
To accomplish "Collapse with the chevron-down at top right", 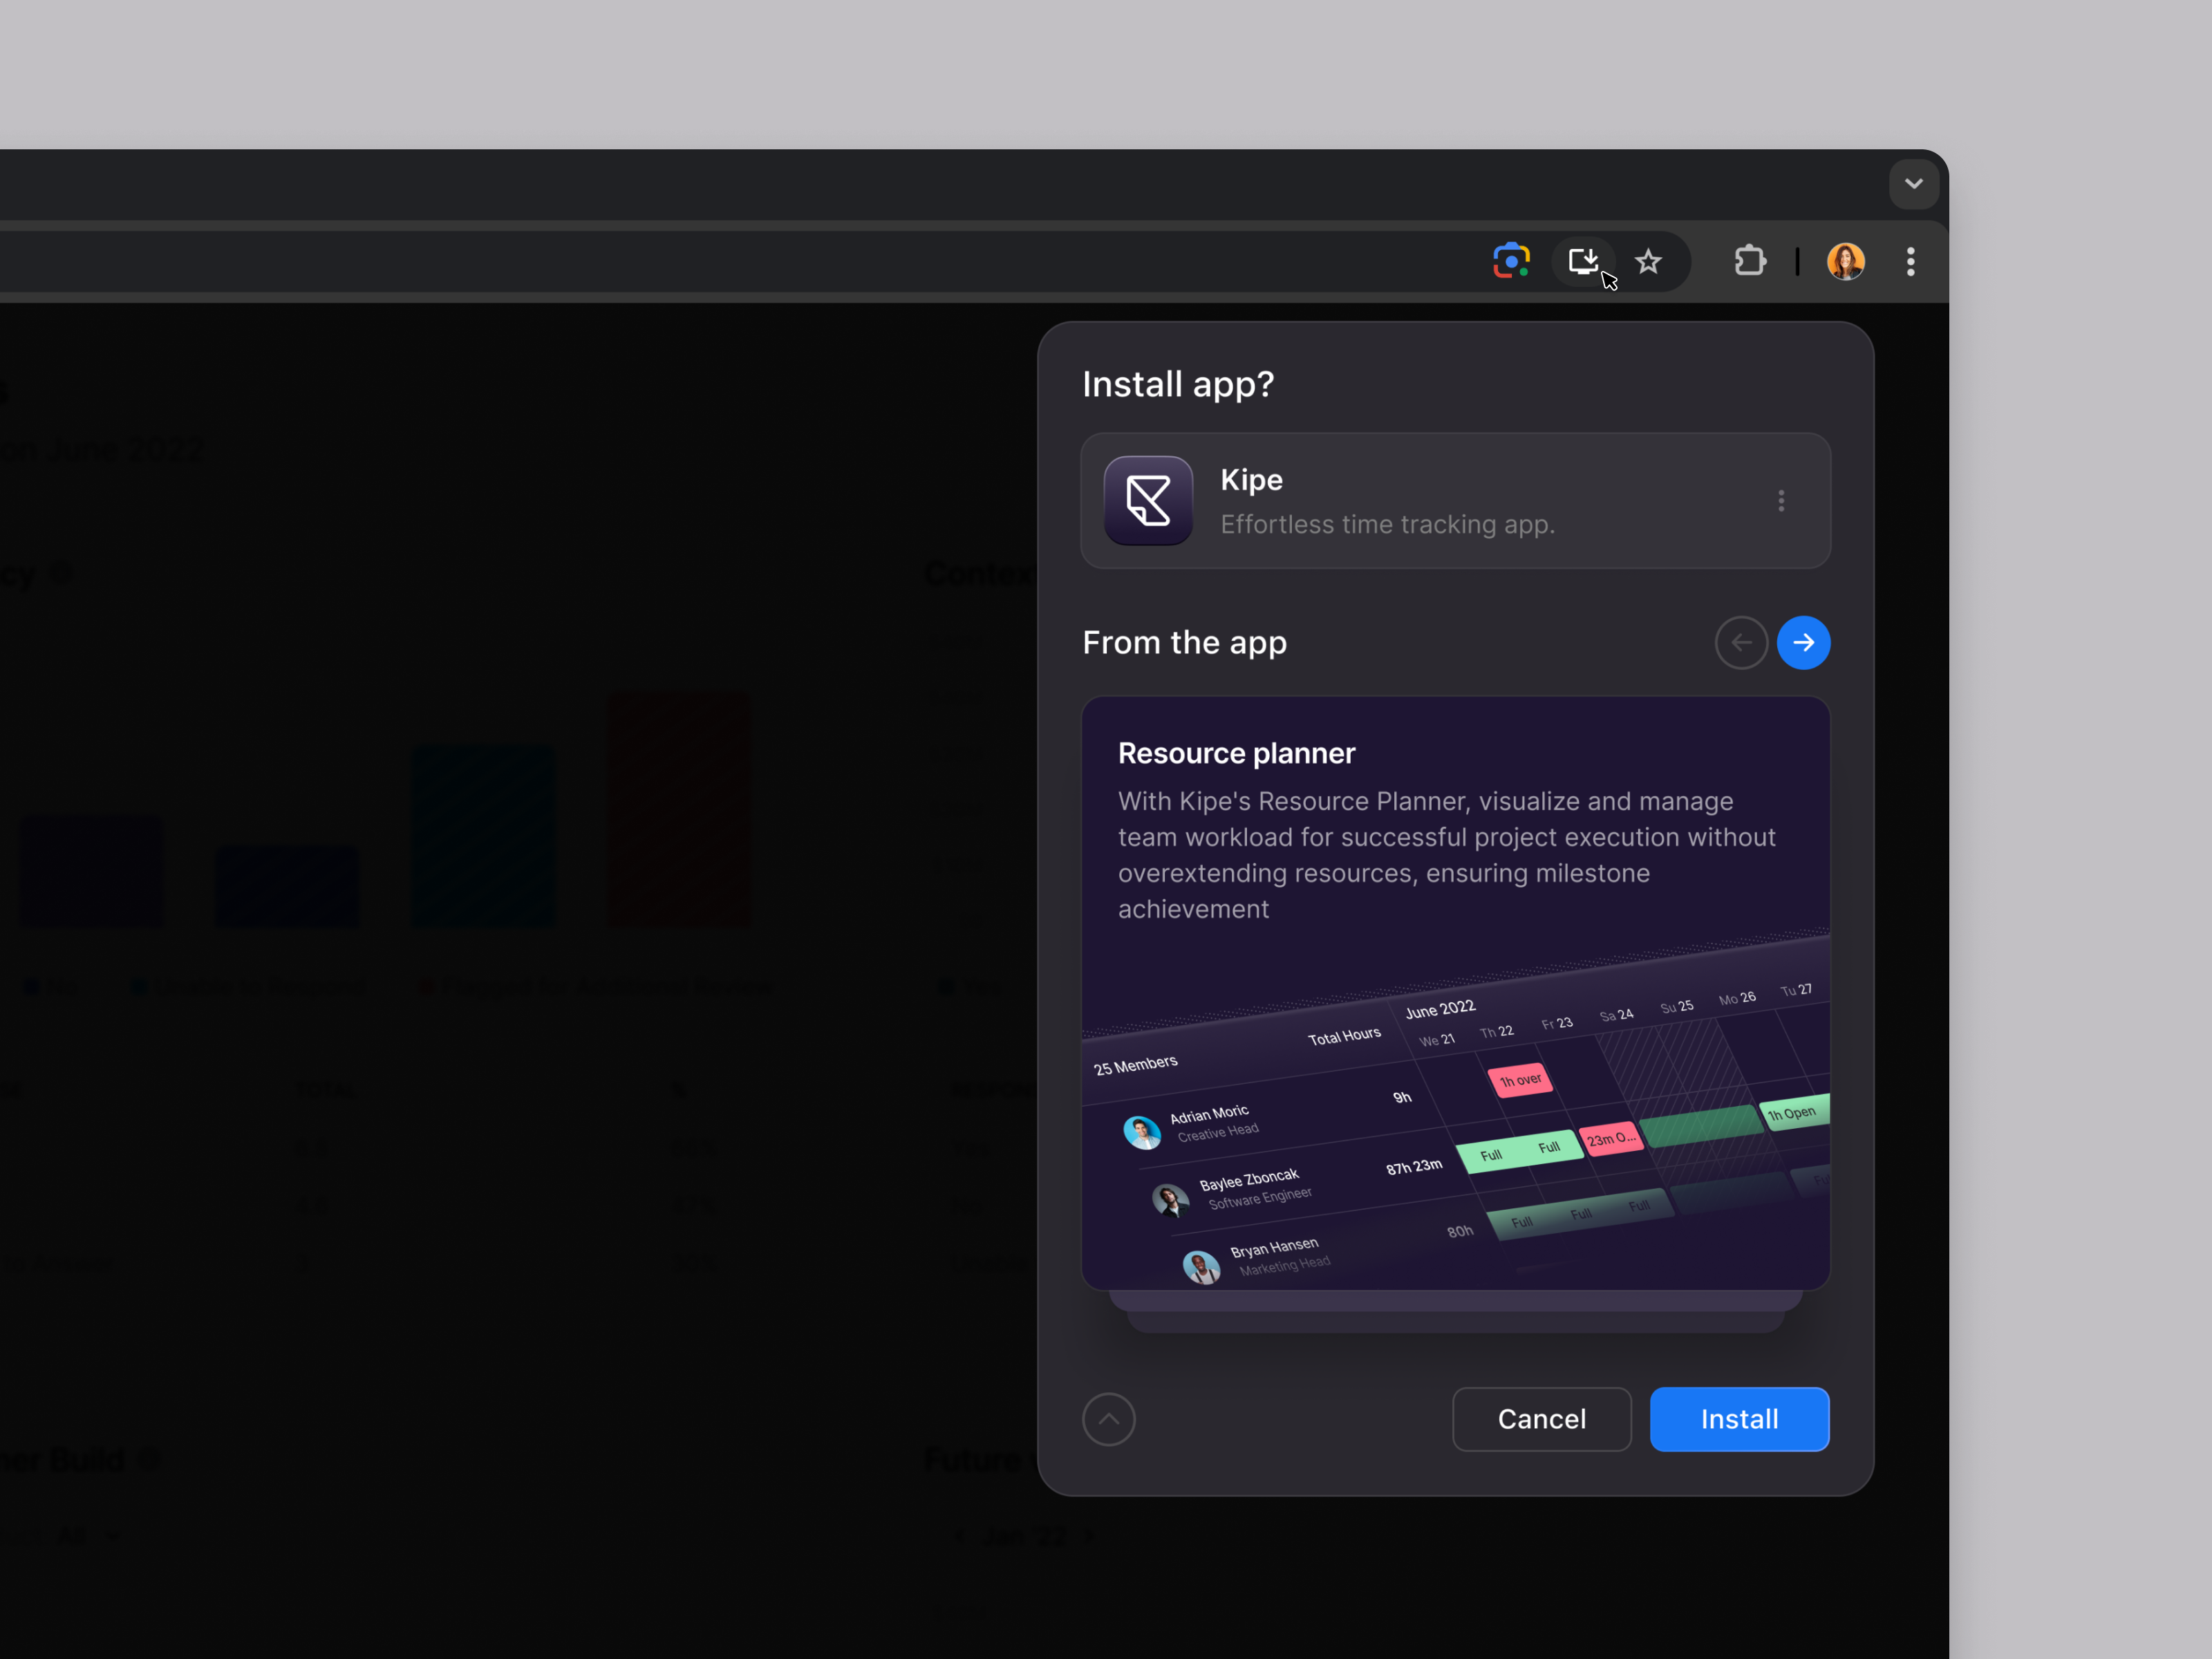I will 1913,184.
